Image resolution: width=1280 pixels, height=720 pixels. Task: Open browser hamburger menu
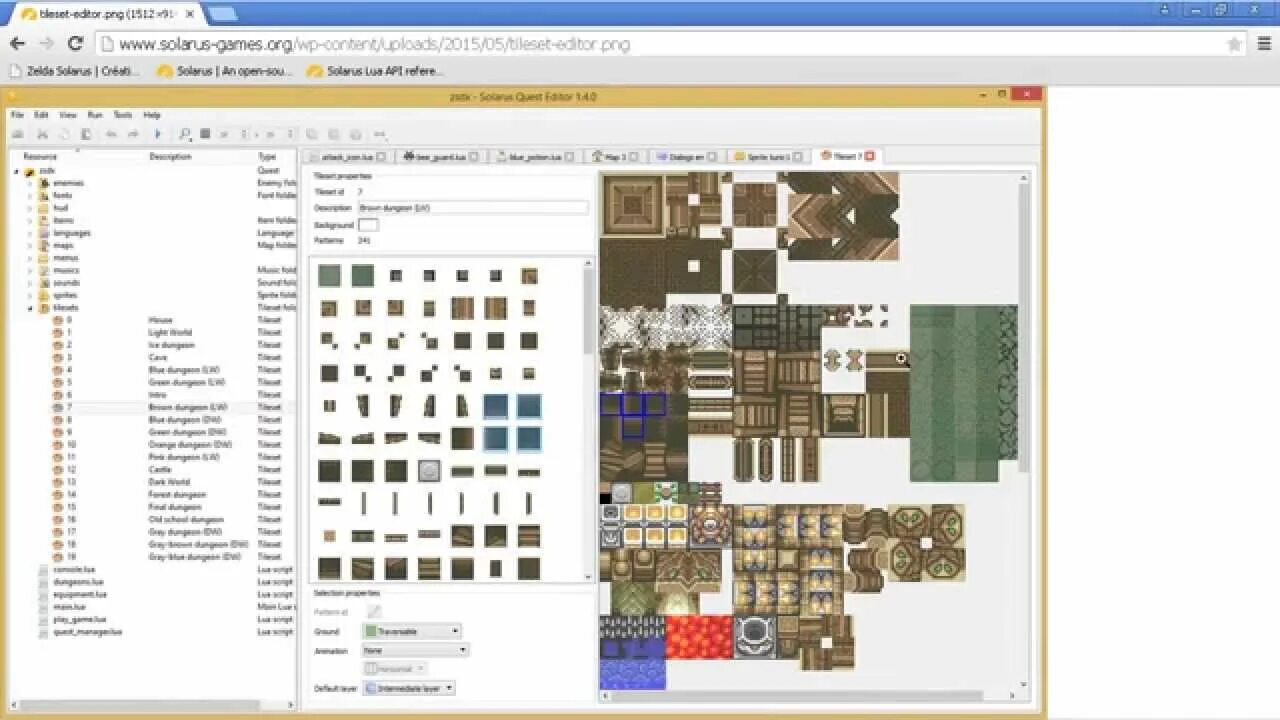click(1264, 43)
